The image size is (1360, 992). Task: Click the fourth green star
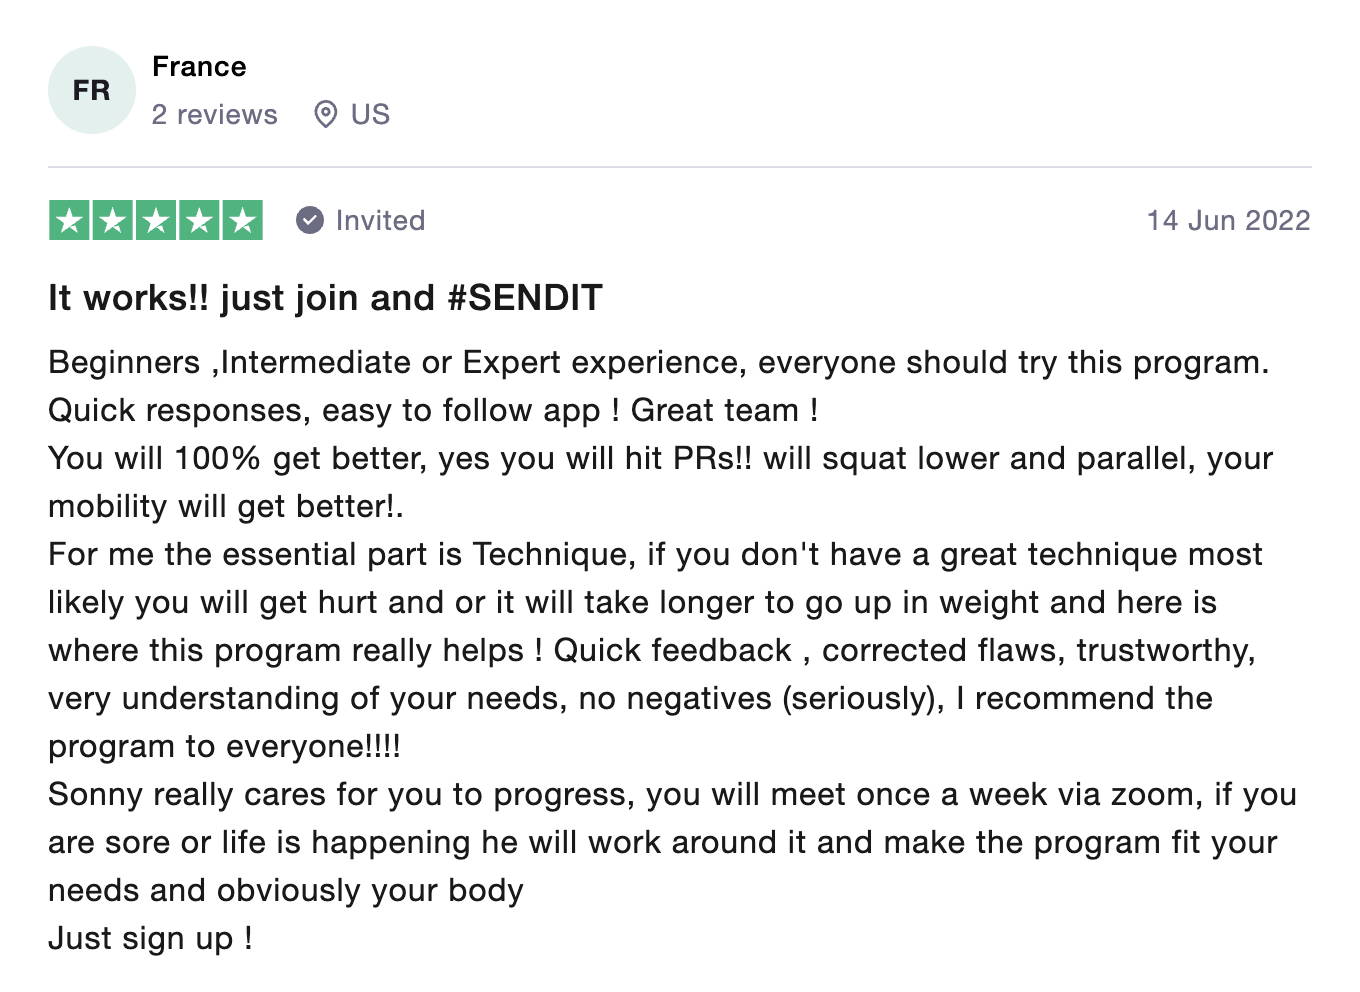(199, 220)
